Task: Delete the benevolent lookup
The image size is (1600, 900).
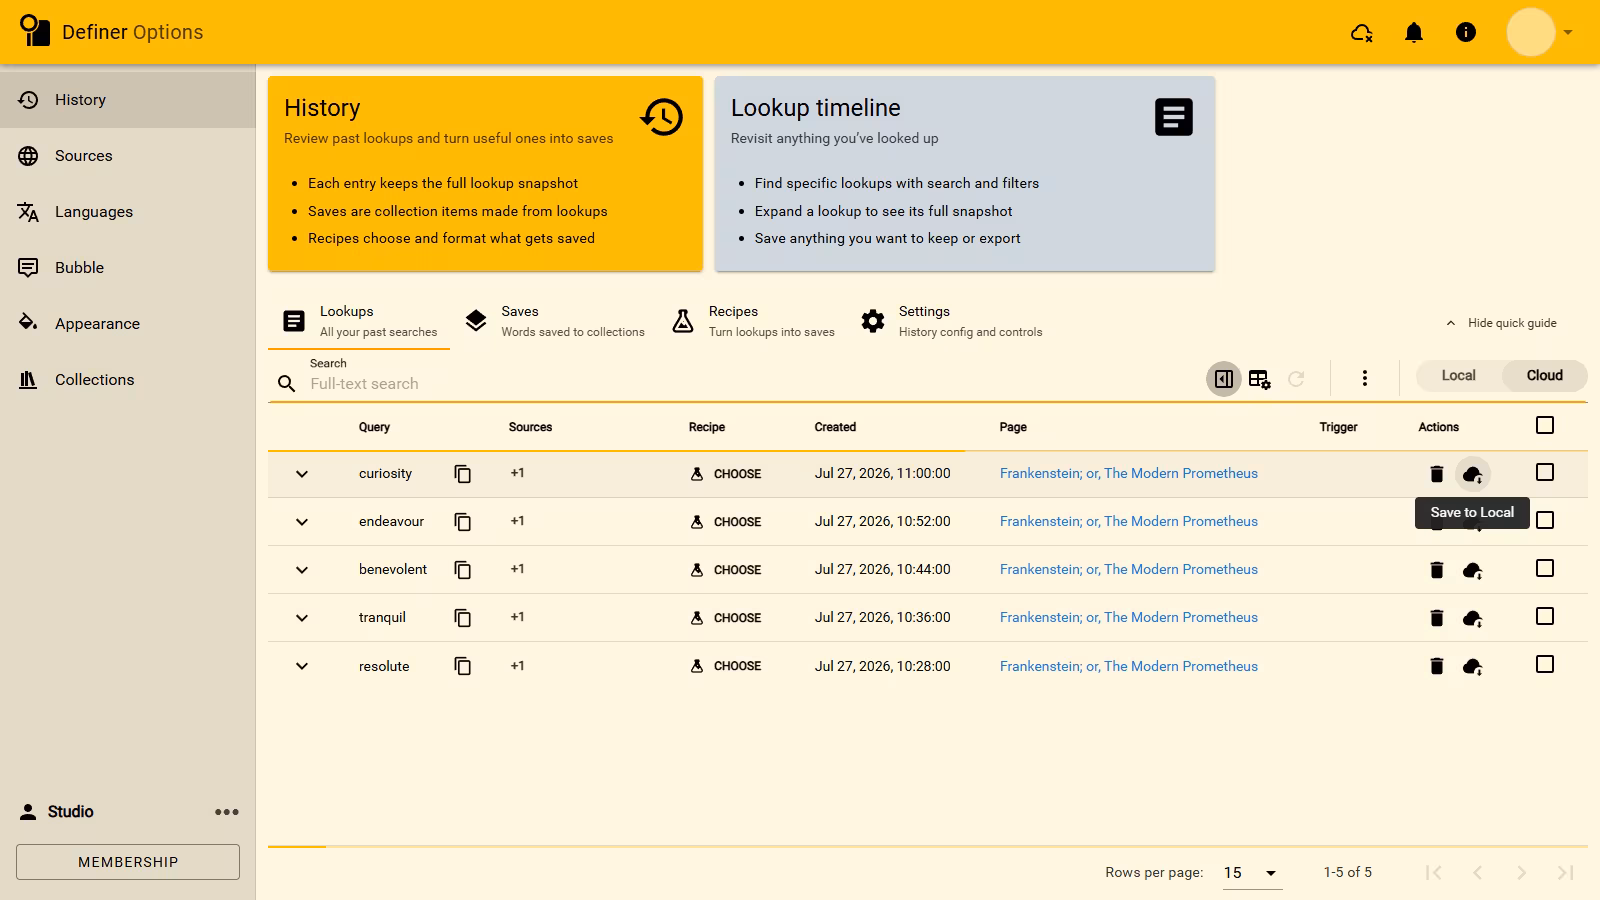Action: pyautogui.click(x=1437, y=570)
